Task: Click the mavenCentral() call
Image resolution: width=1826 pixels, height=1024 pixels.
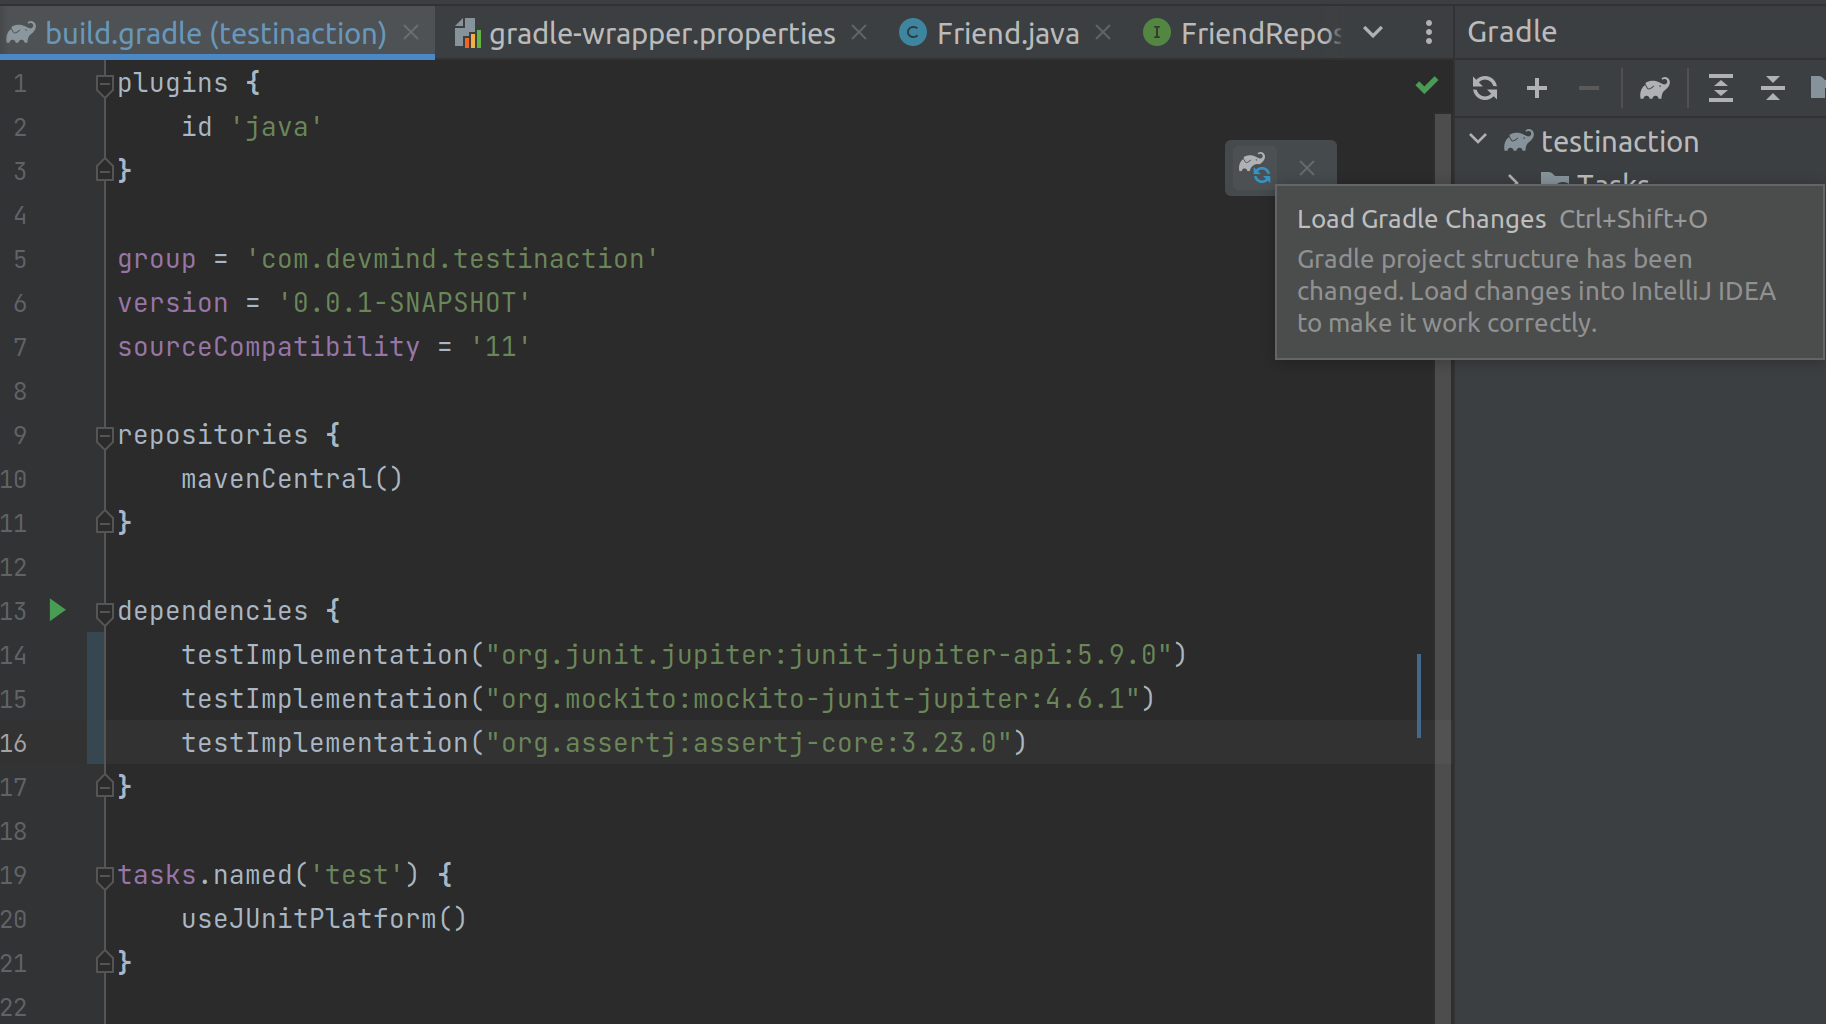Action: 292,479
